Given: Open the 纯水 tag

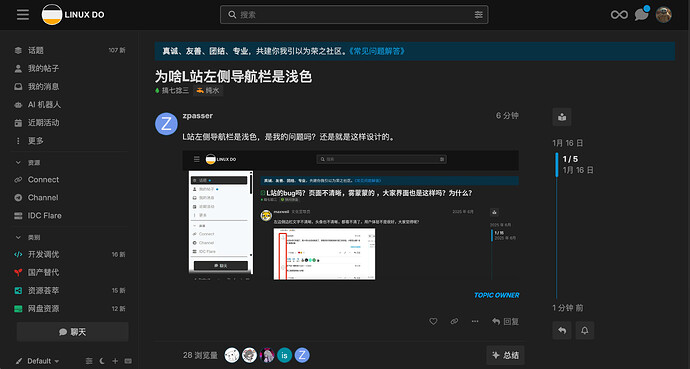Looking at the screenshot, I should [208, 91].
